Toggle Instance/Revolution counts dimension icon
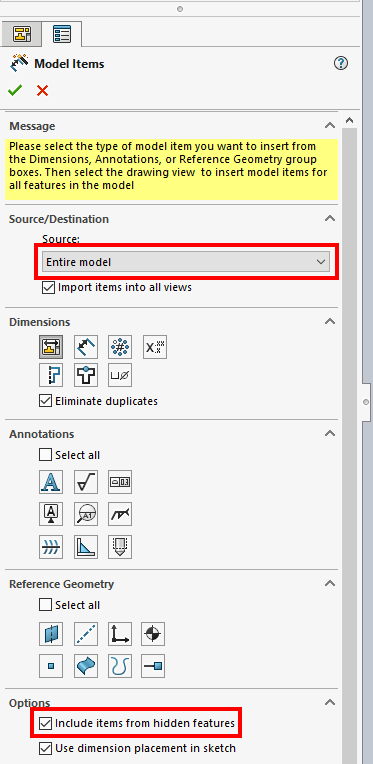 click(x=120, y=347)
